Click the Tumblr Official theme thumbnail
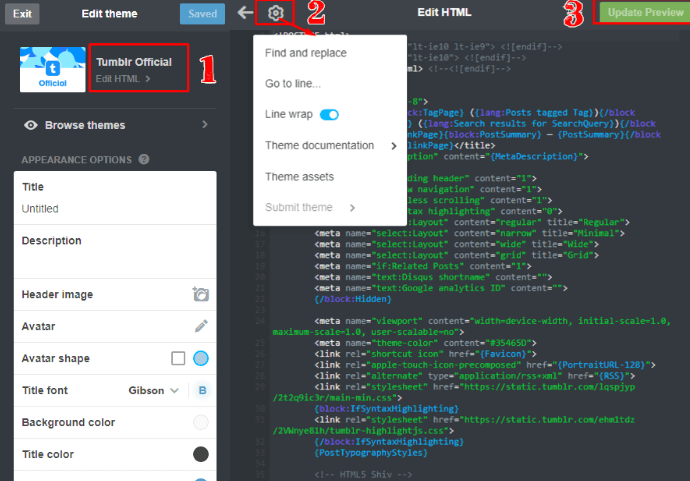This screenshot has height=481, width=690. [x=52, y=69]
